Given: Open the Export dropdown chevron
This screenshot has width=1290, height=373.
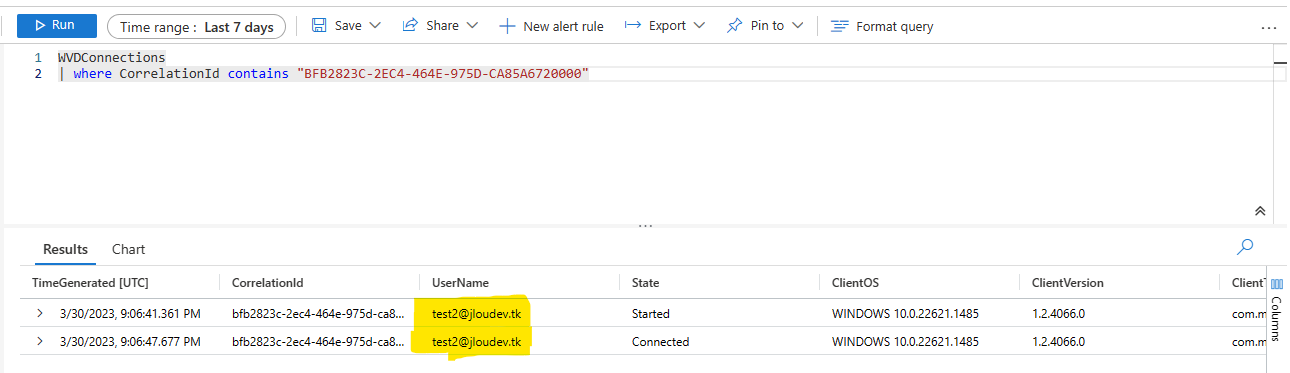Looking at the screenshot, I should tap(698, 26).
